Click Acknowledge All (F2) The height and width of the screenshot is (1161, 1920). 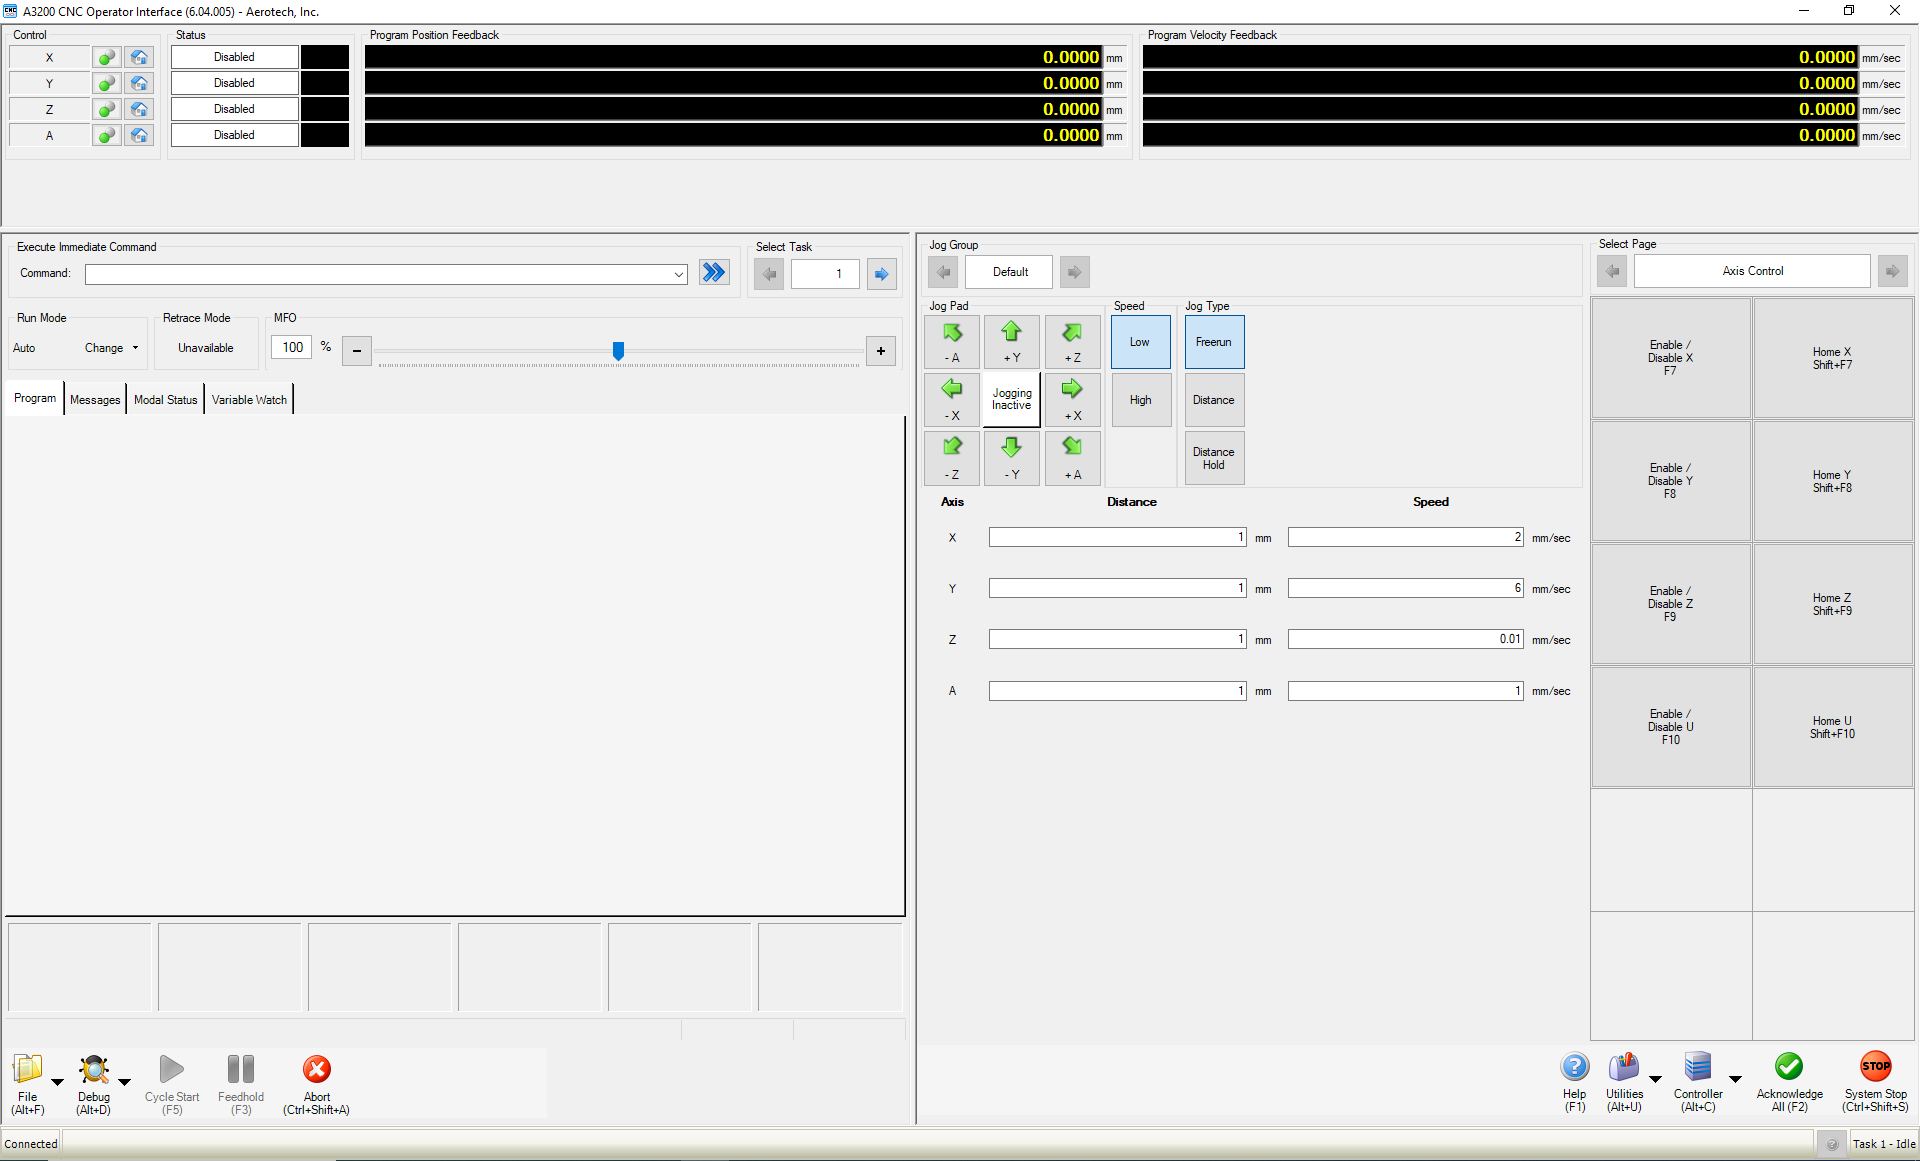coord(1789,1082)
